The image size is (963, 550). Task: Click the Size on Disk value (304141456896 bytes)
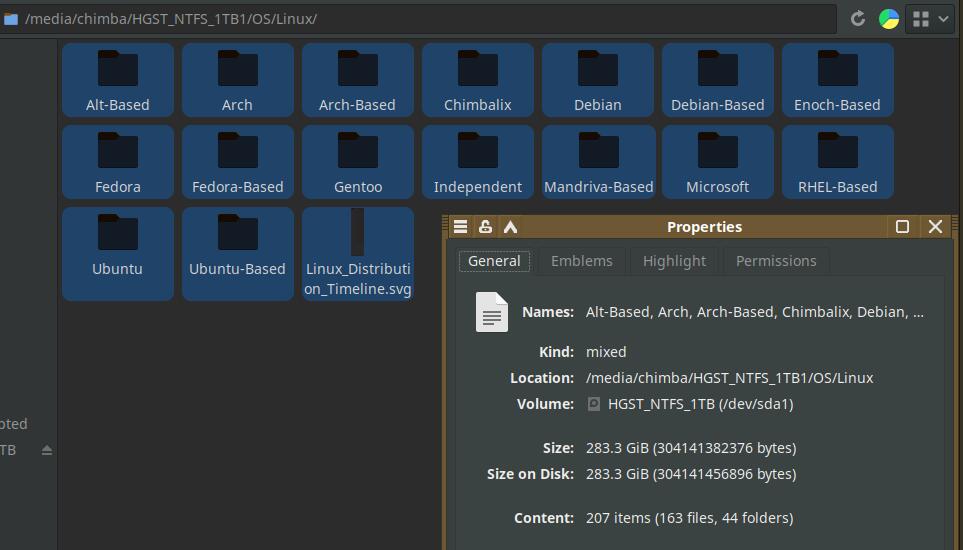(691, 474)
